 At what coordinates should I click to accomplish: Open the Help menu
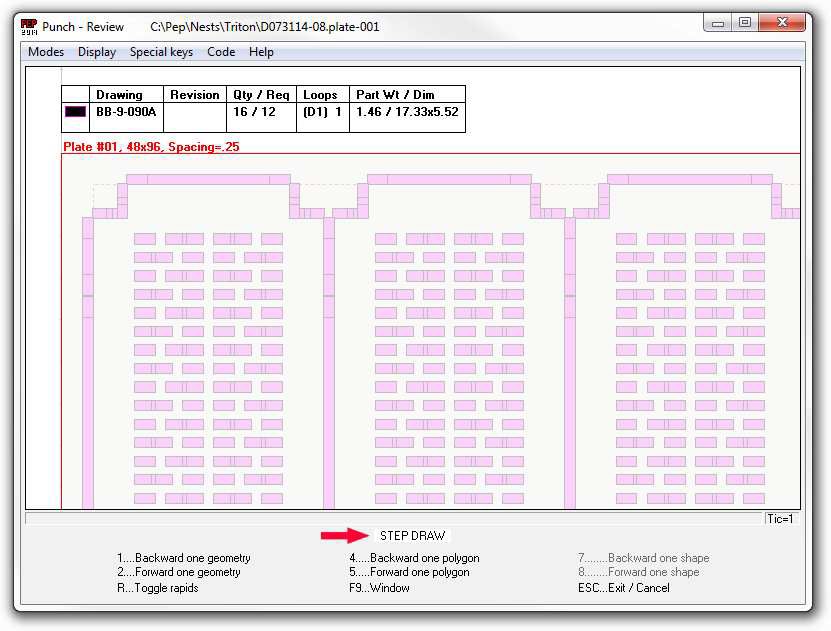[x=261, y=52]
